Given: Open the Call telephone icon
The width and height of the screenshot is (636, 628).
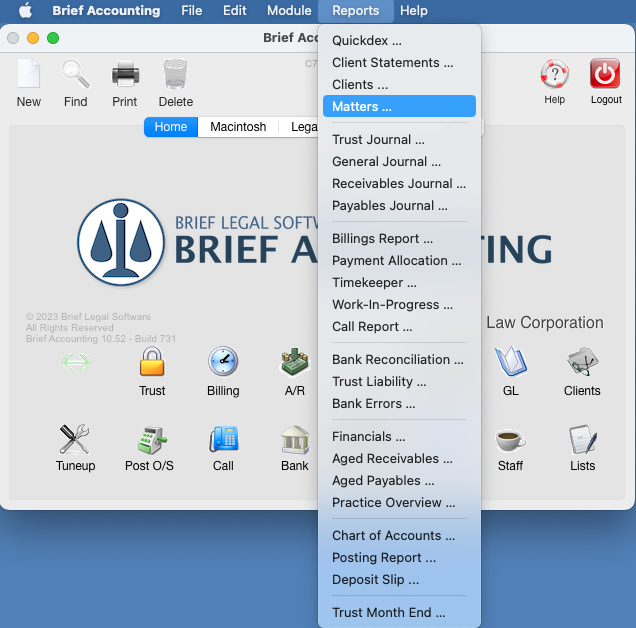Looking at the screenshot, I should (x=223, y=439).
